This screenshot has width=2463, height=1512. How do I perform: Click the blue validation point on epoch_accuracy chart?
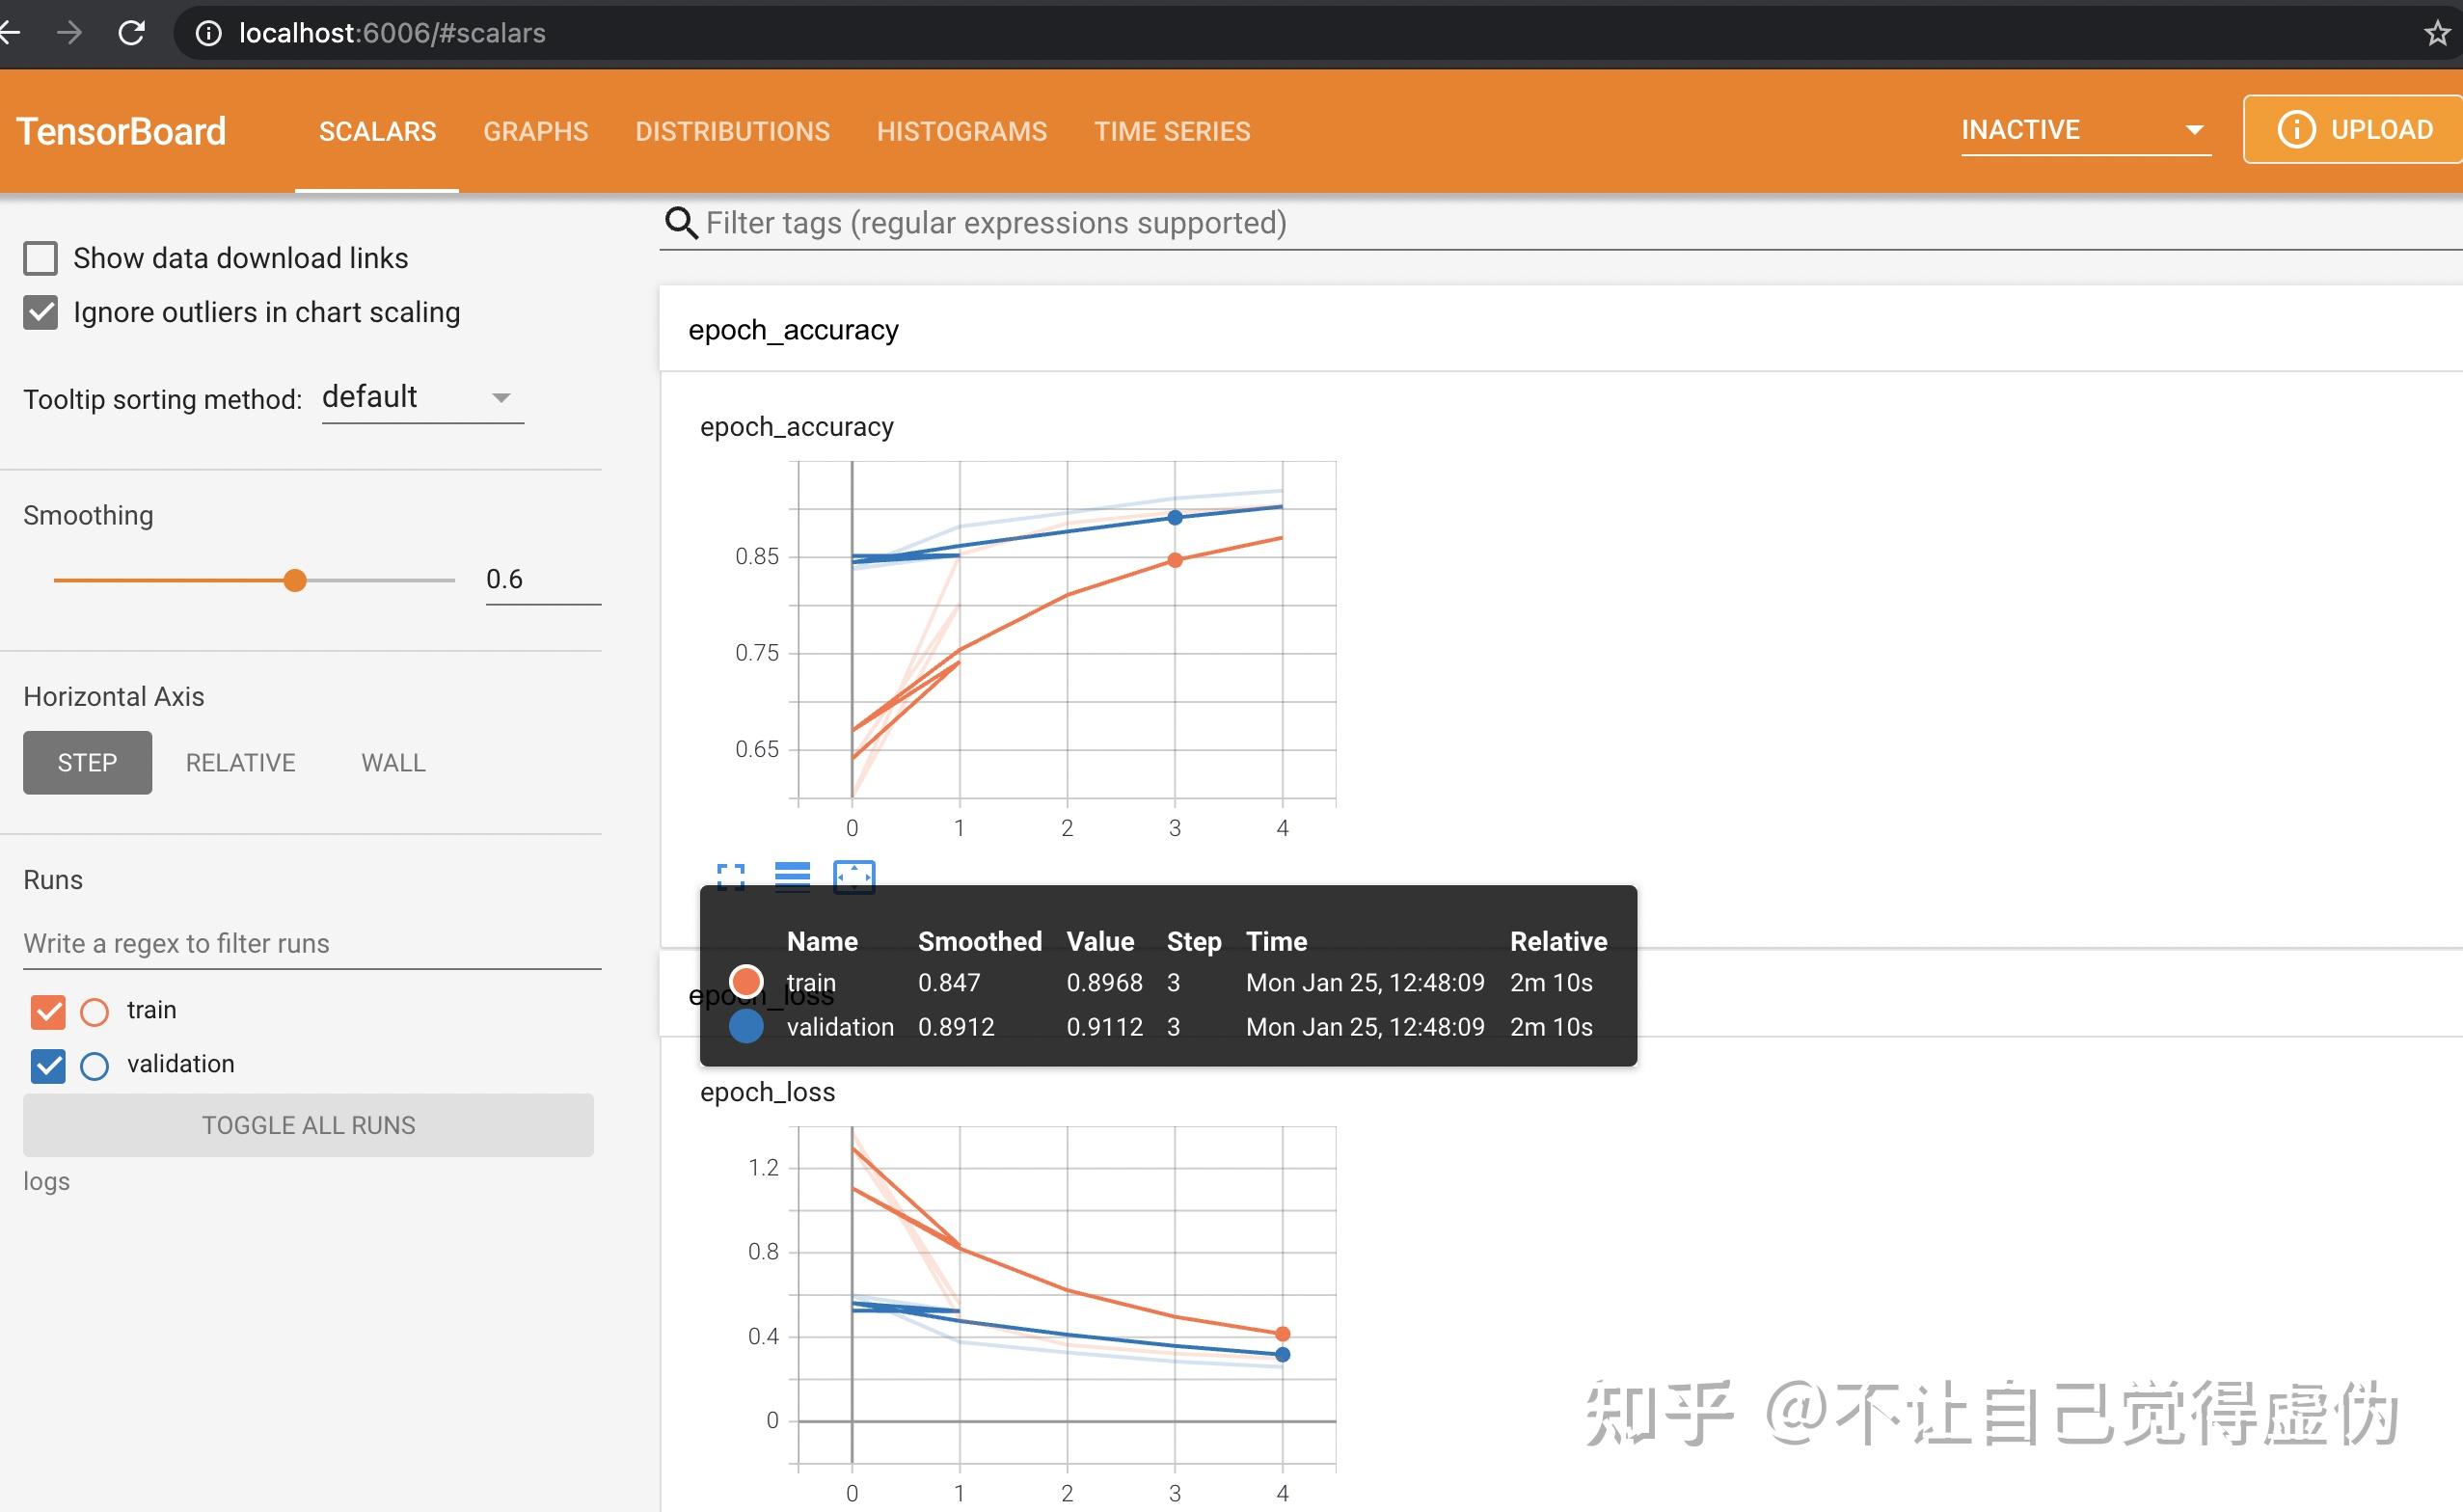pos(1175,517)
